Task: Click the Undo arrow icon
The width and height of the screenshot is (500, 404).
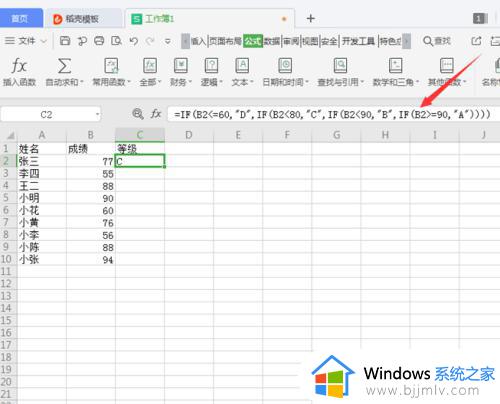Action: tap(133, 41)
